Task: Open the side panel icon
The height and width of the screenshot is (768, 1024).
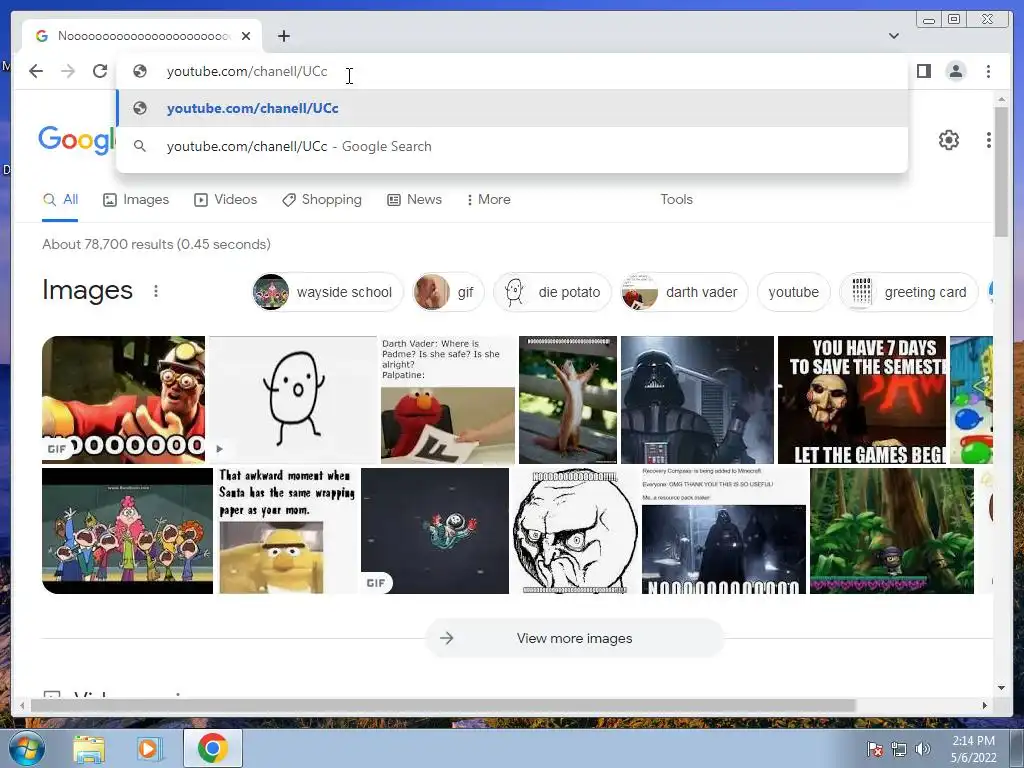Action: pos(923,71)
